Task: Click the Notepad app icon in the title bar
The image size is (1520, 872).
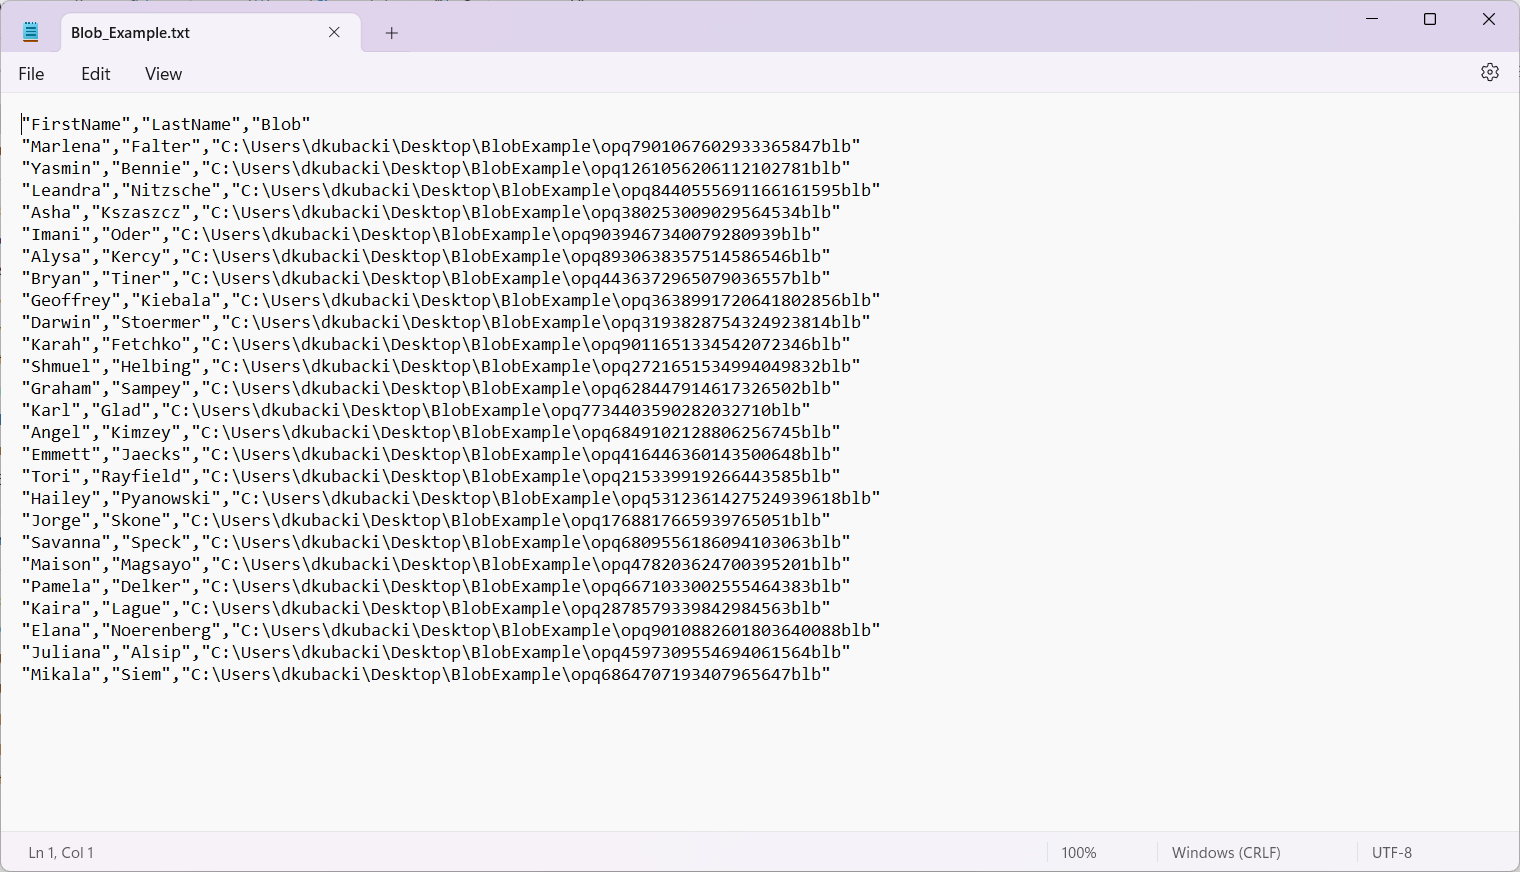Action: point(31,32)
